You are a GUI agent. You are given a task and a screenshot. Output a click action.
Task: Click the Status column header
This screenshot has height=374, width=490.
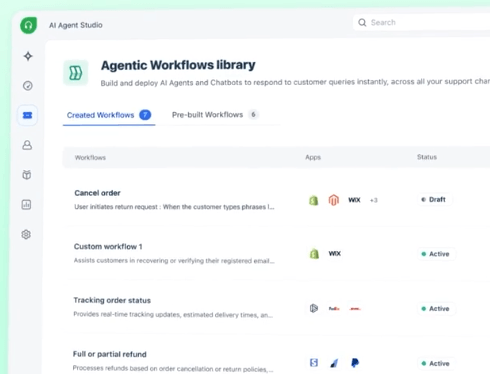[427, 157]
